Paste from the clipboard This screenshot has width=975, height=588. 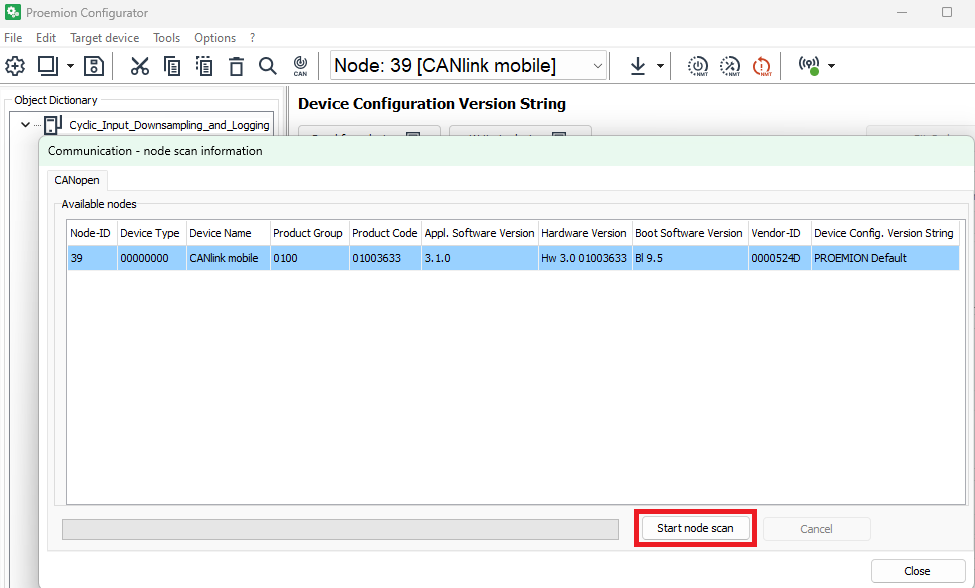point(203,66)
